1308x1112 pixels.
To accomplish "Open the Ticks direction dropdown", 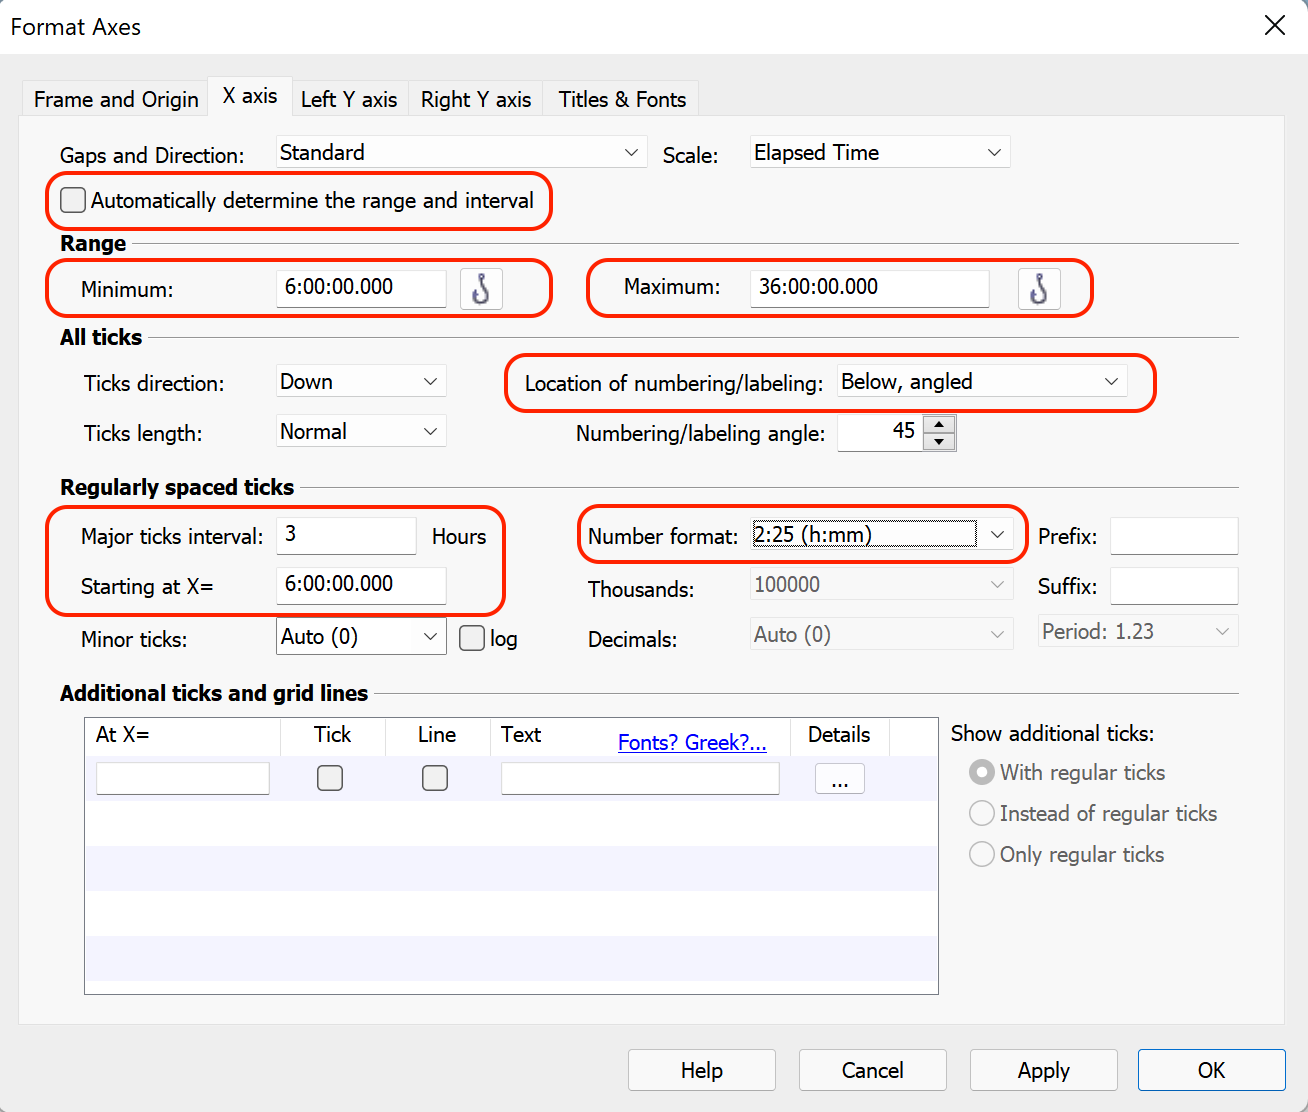I will point(361,381).
